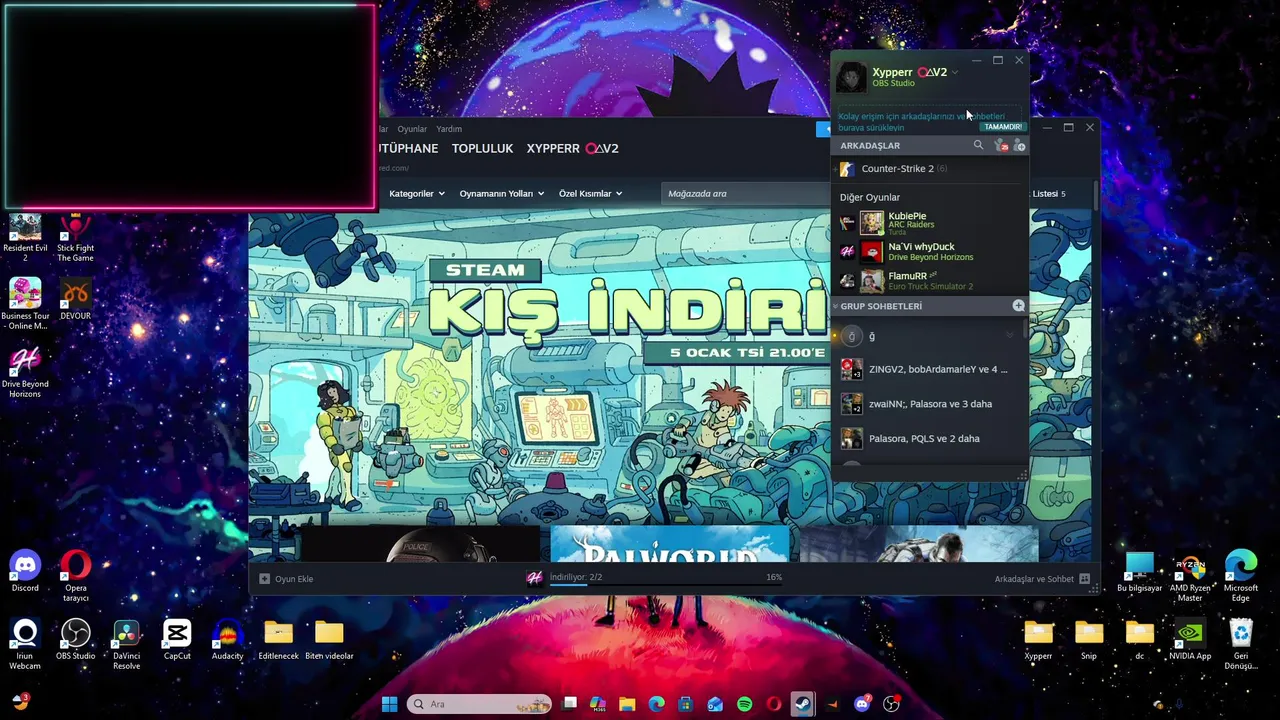This screenshot has width=1280, height=720.
Task: Open File Explorer from the taskbar
Action: pyautogui.click(x=627, y=704)
